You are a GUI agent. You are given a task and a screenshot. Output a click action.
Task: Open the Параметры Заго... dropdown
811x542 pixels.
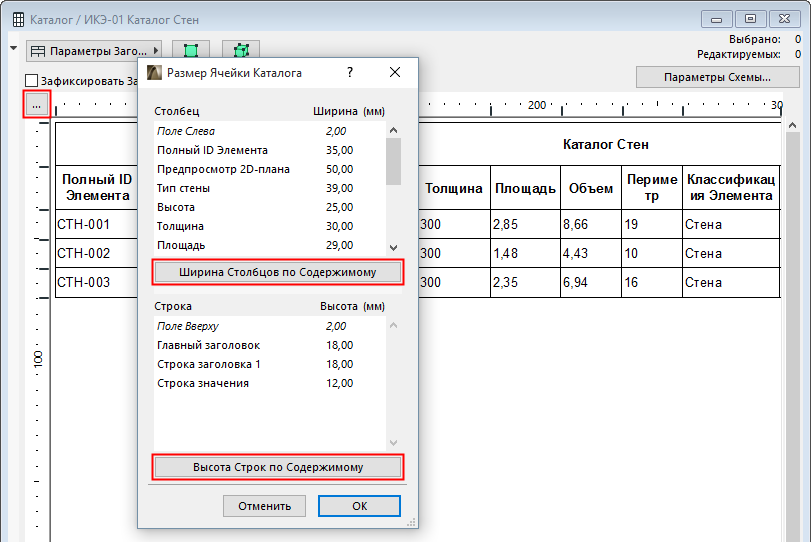pos(94,51)
